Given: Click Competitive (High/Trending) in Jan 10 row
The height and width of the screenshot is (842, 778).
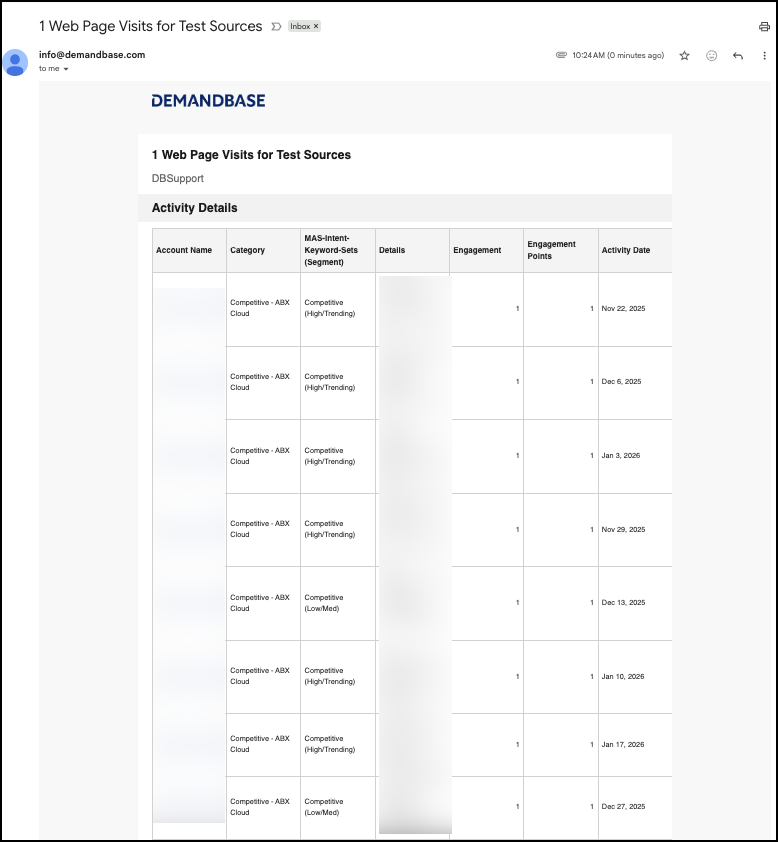Looking at the screenshot, I should click(330, 676).
